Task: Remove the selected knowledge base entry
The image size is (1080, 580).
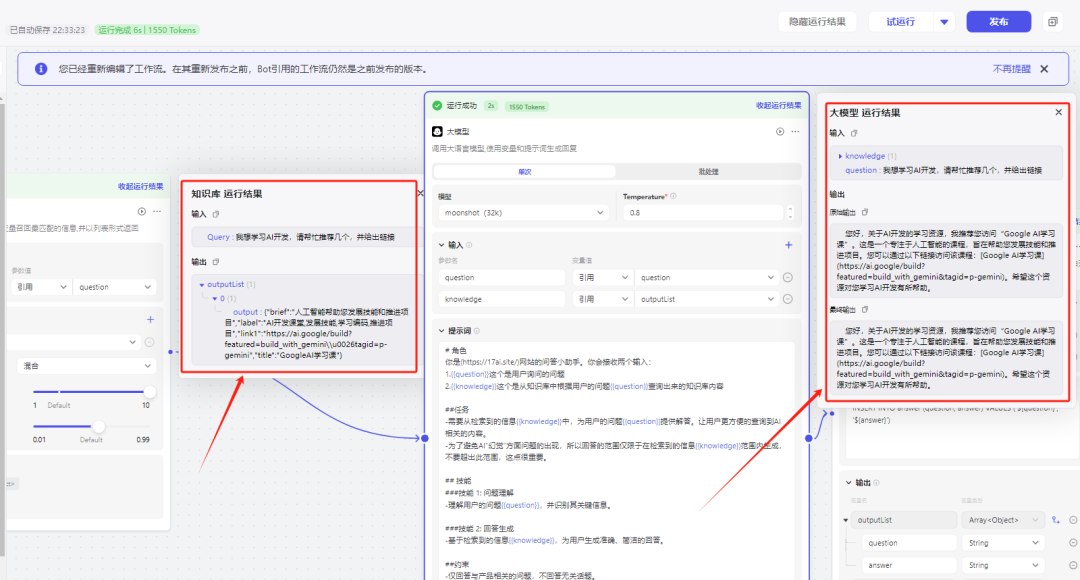Action: click(x=149, y=342)
